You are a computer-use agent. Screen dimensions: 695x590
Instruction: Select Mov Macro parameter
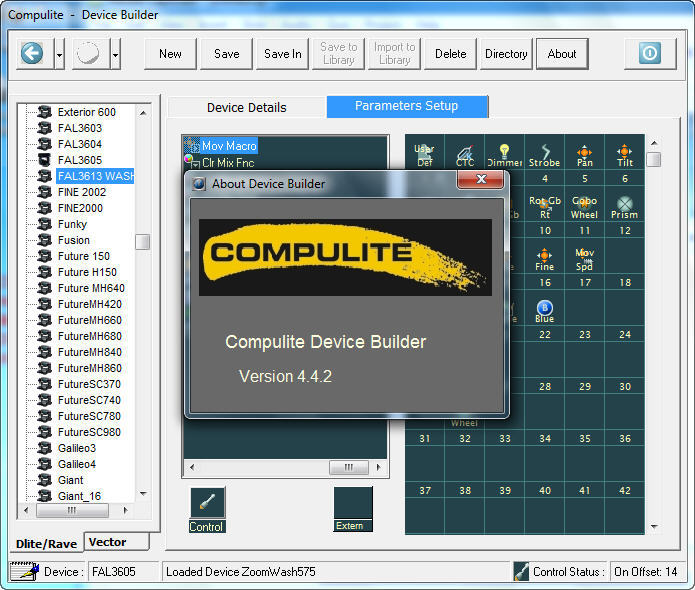pyautogui.click(x=229, y=146)
